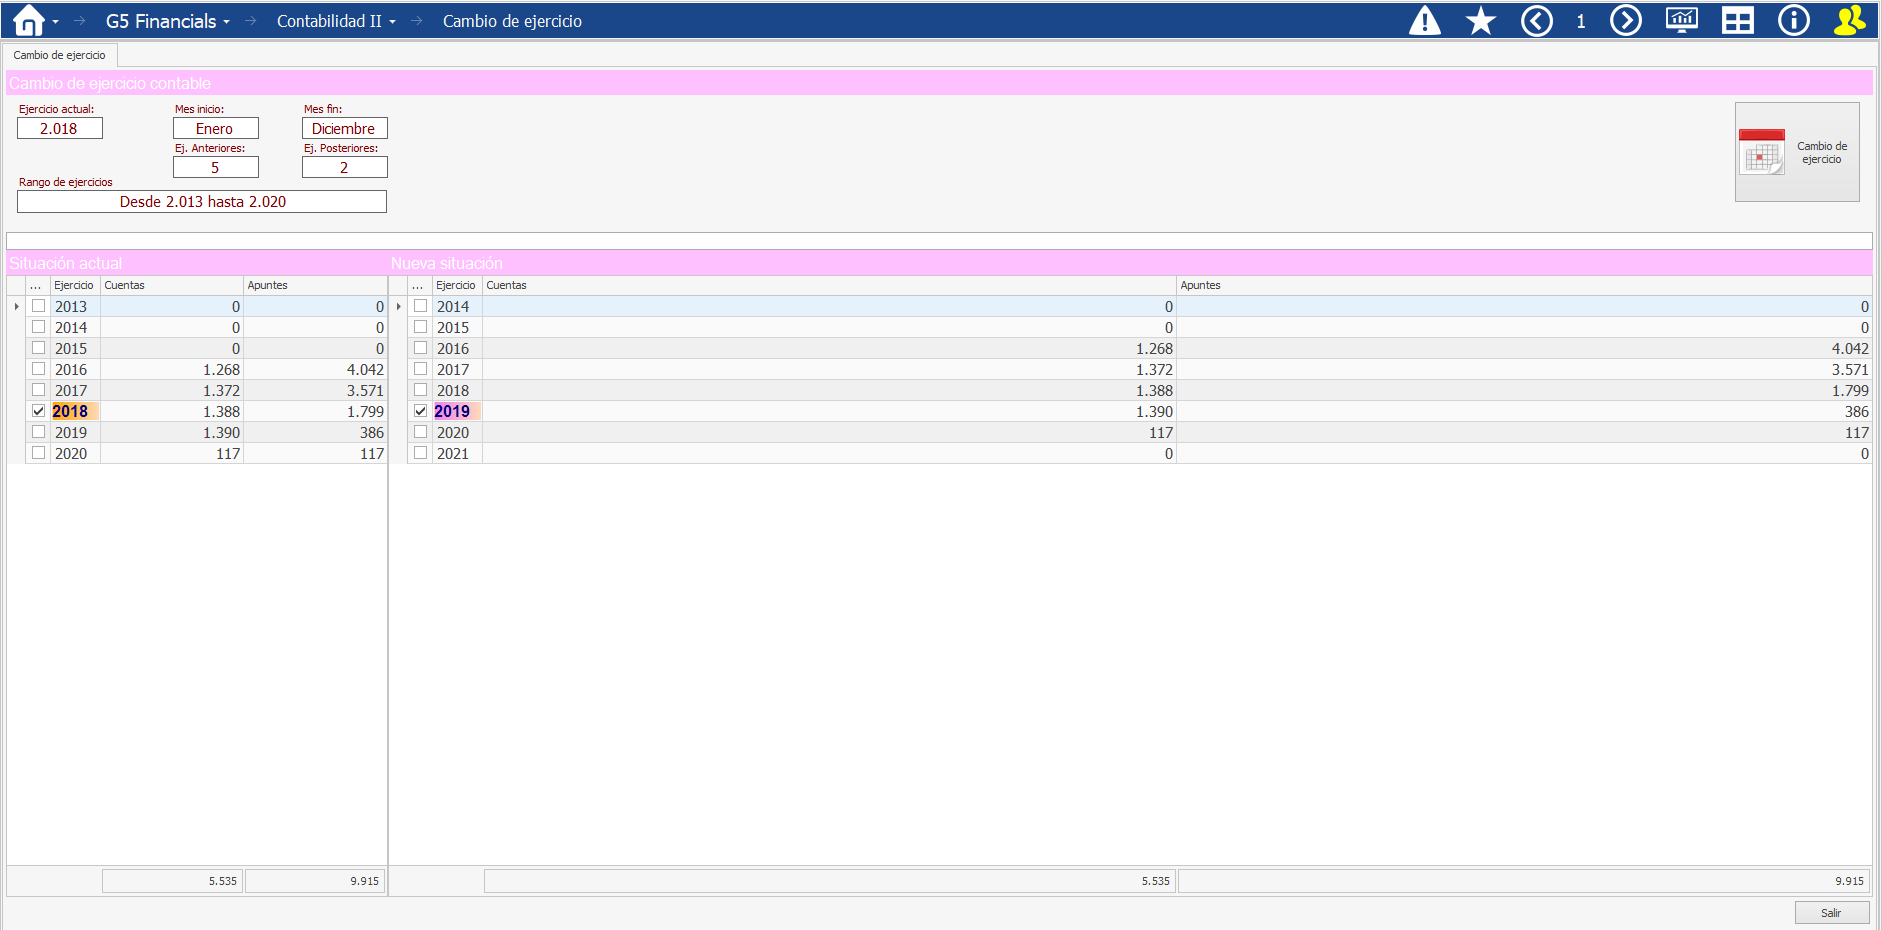
Task: Go forward with the right arrow icon
Action: pyautogui.click(x=1625, y=21)
